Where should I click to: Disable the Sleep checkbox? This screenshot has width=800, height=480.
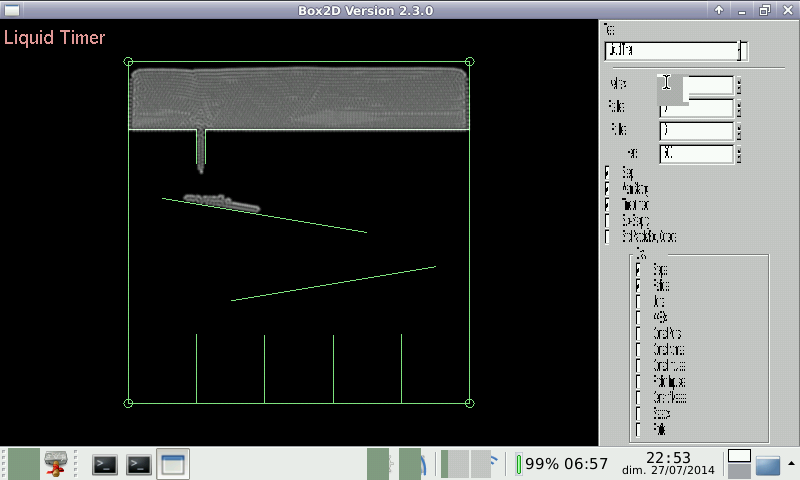(x=609, y=172)
